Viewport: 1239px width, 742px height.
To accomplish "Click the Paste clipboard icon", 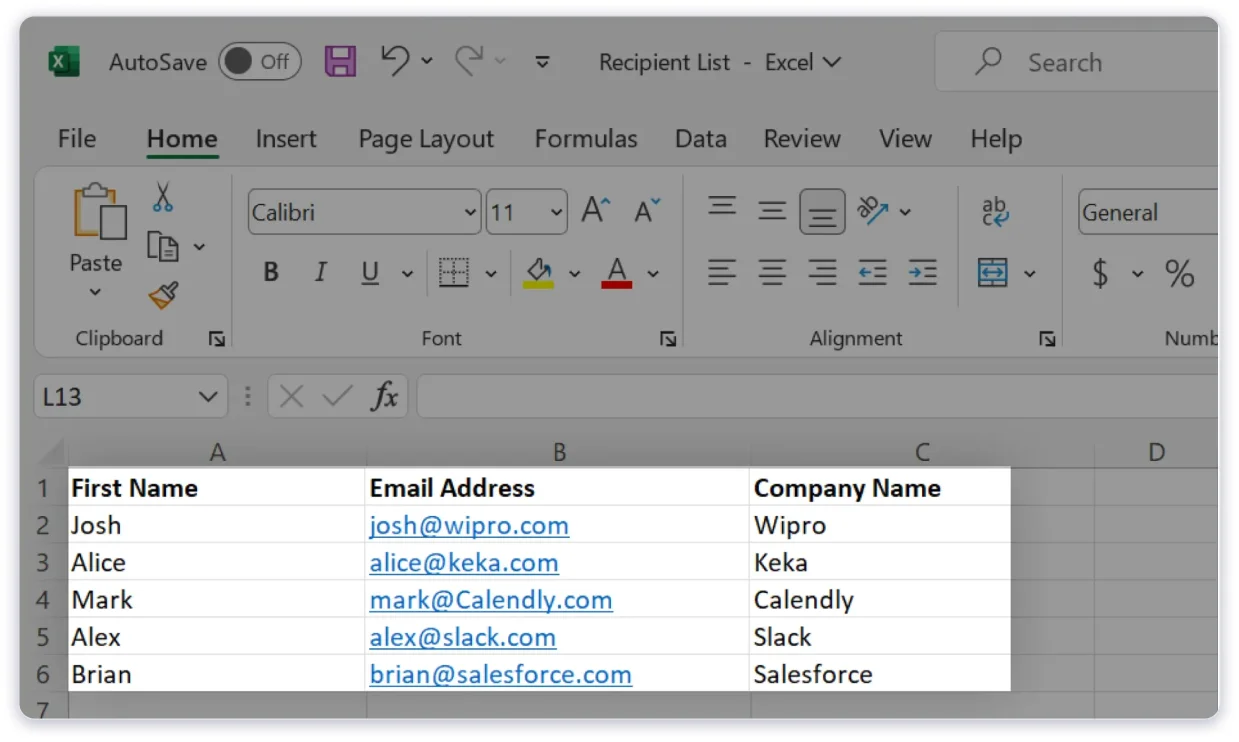I will pos(98,211).
